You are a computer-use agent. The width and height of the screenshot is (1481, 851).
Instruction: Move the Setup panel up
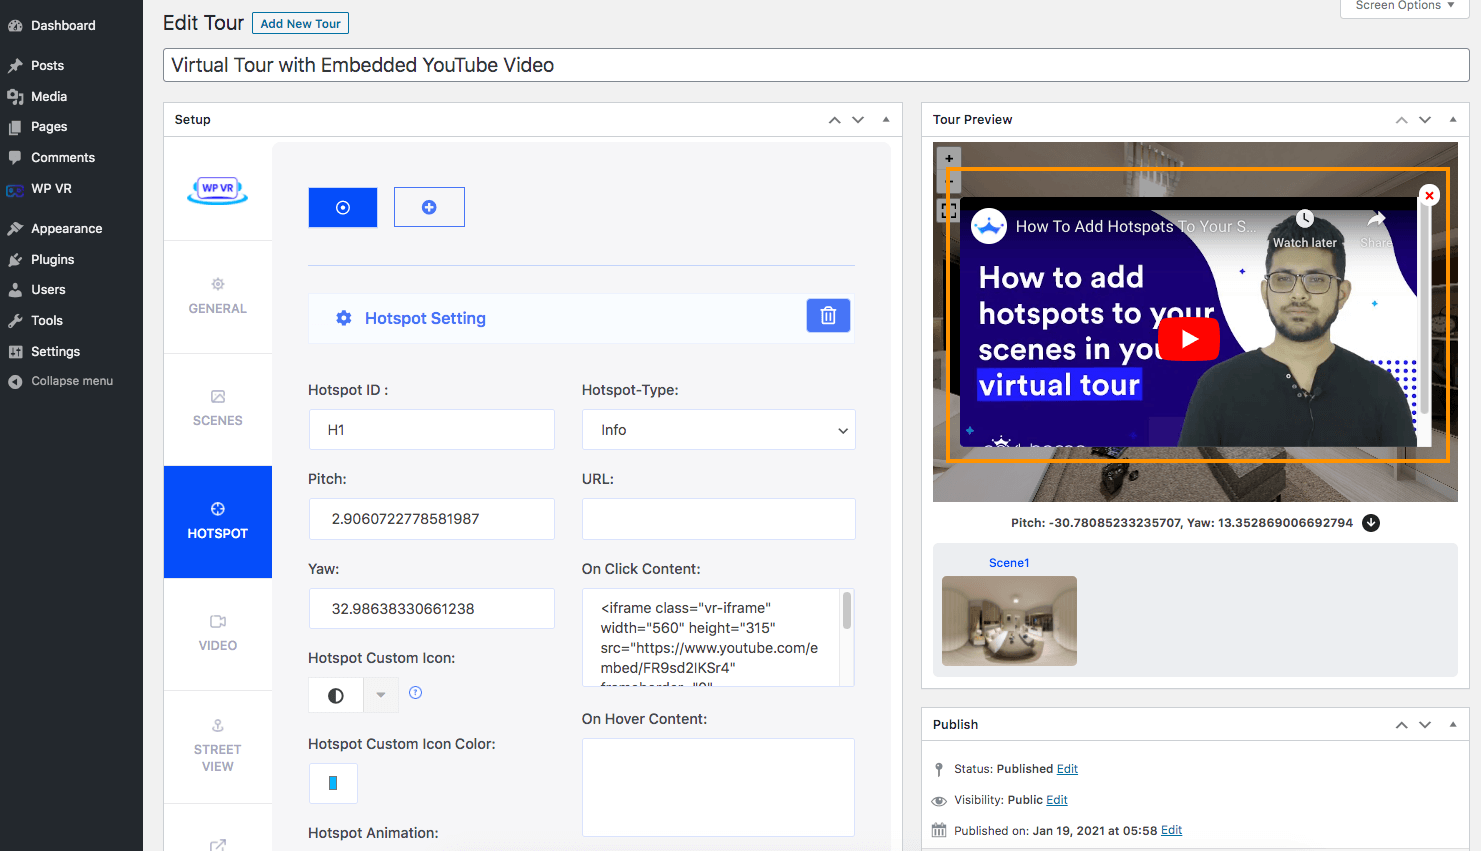pos(834,120)
